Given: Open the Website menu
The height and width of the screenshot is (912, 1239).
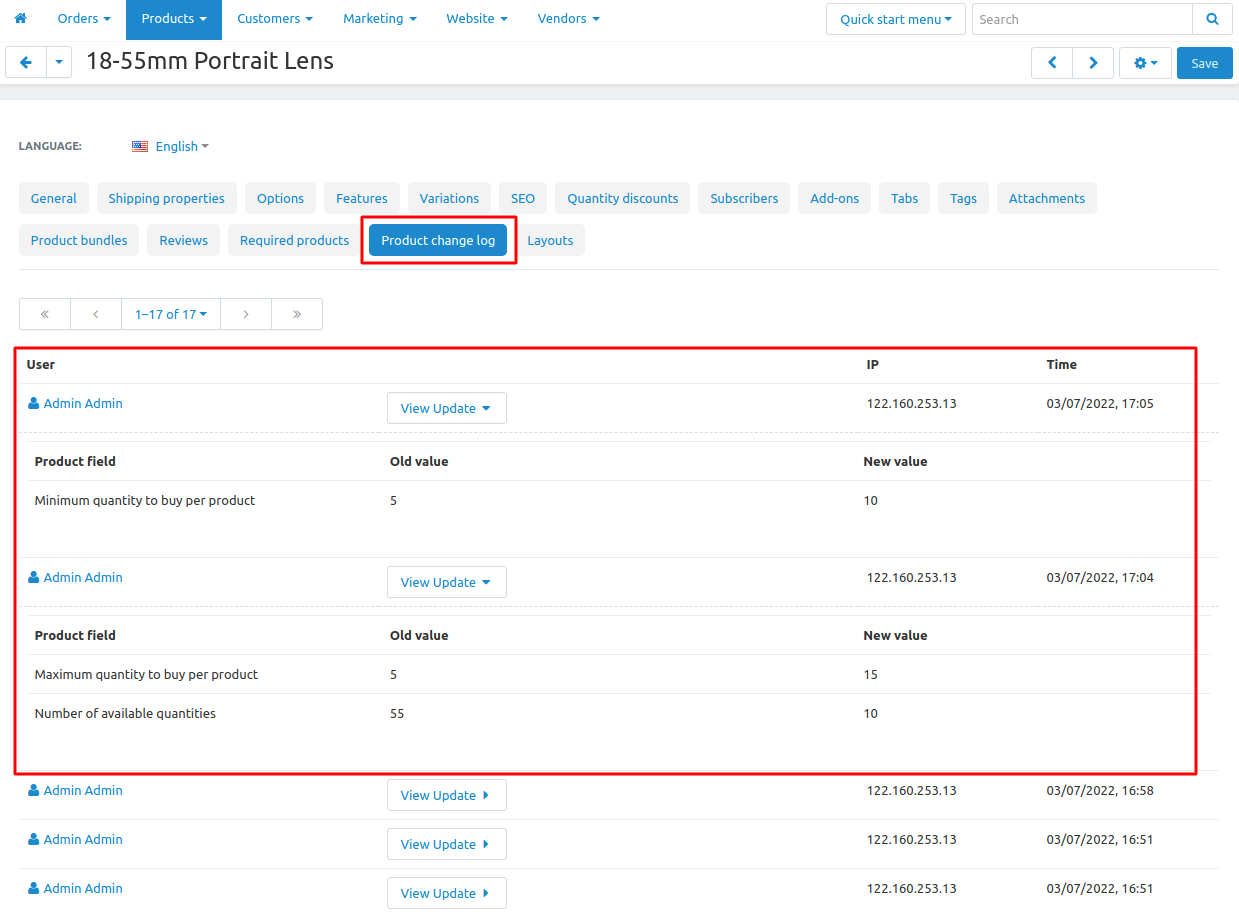Looking at the screenshot, I should tap(477, 19).
